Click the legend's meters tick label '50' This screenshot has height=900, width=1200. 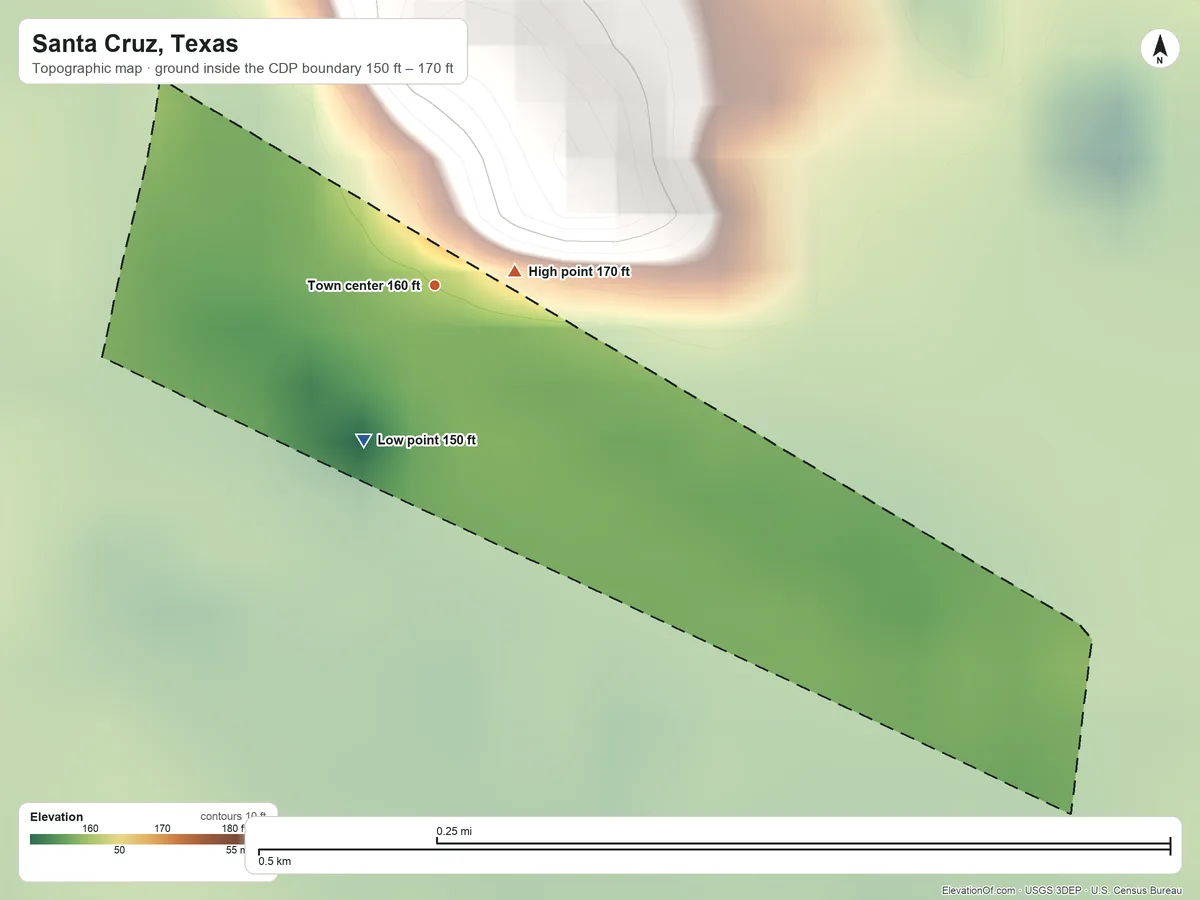[119, 850]
